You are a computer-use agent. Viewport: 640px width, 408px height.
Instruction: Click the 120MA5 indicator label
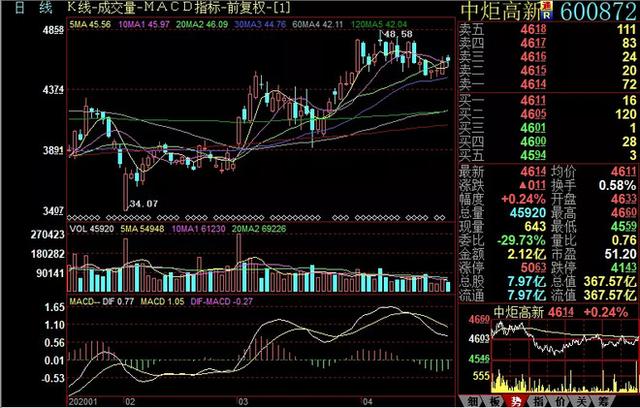coord(379,24)
